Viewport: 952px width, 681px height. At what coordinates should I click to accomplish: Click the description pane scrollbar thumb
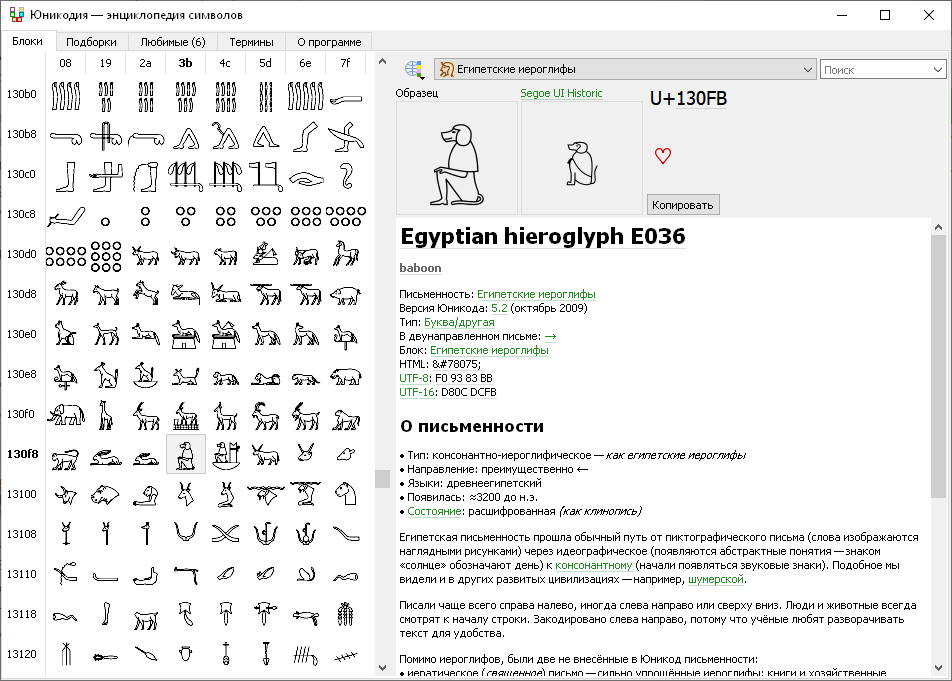pyautogui.click(x=938, y=366)
